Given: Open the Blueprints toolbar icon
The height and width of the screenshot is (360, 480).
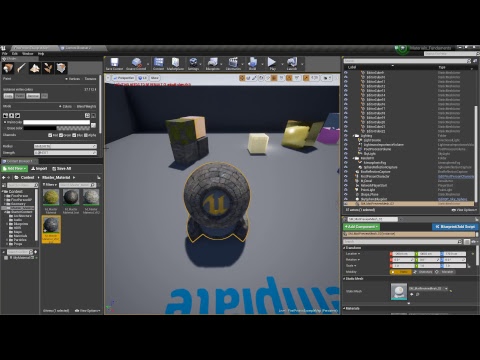Looking at the screenshot, I should click(213, 64).
